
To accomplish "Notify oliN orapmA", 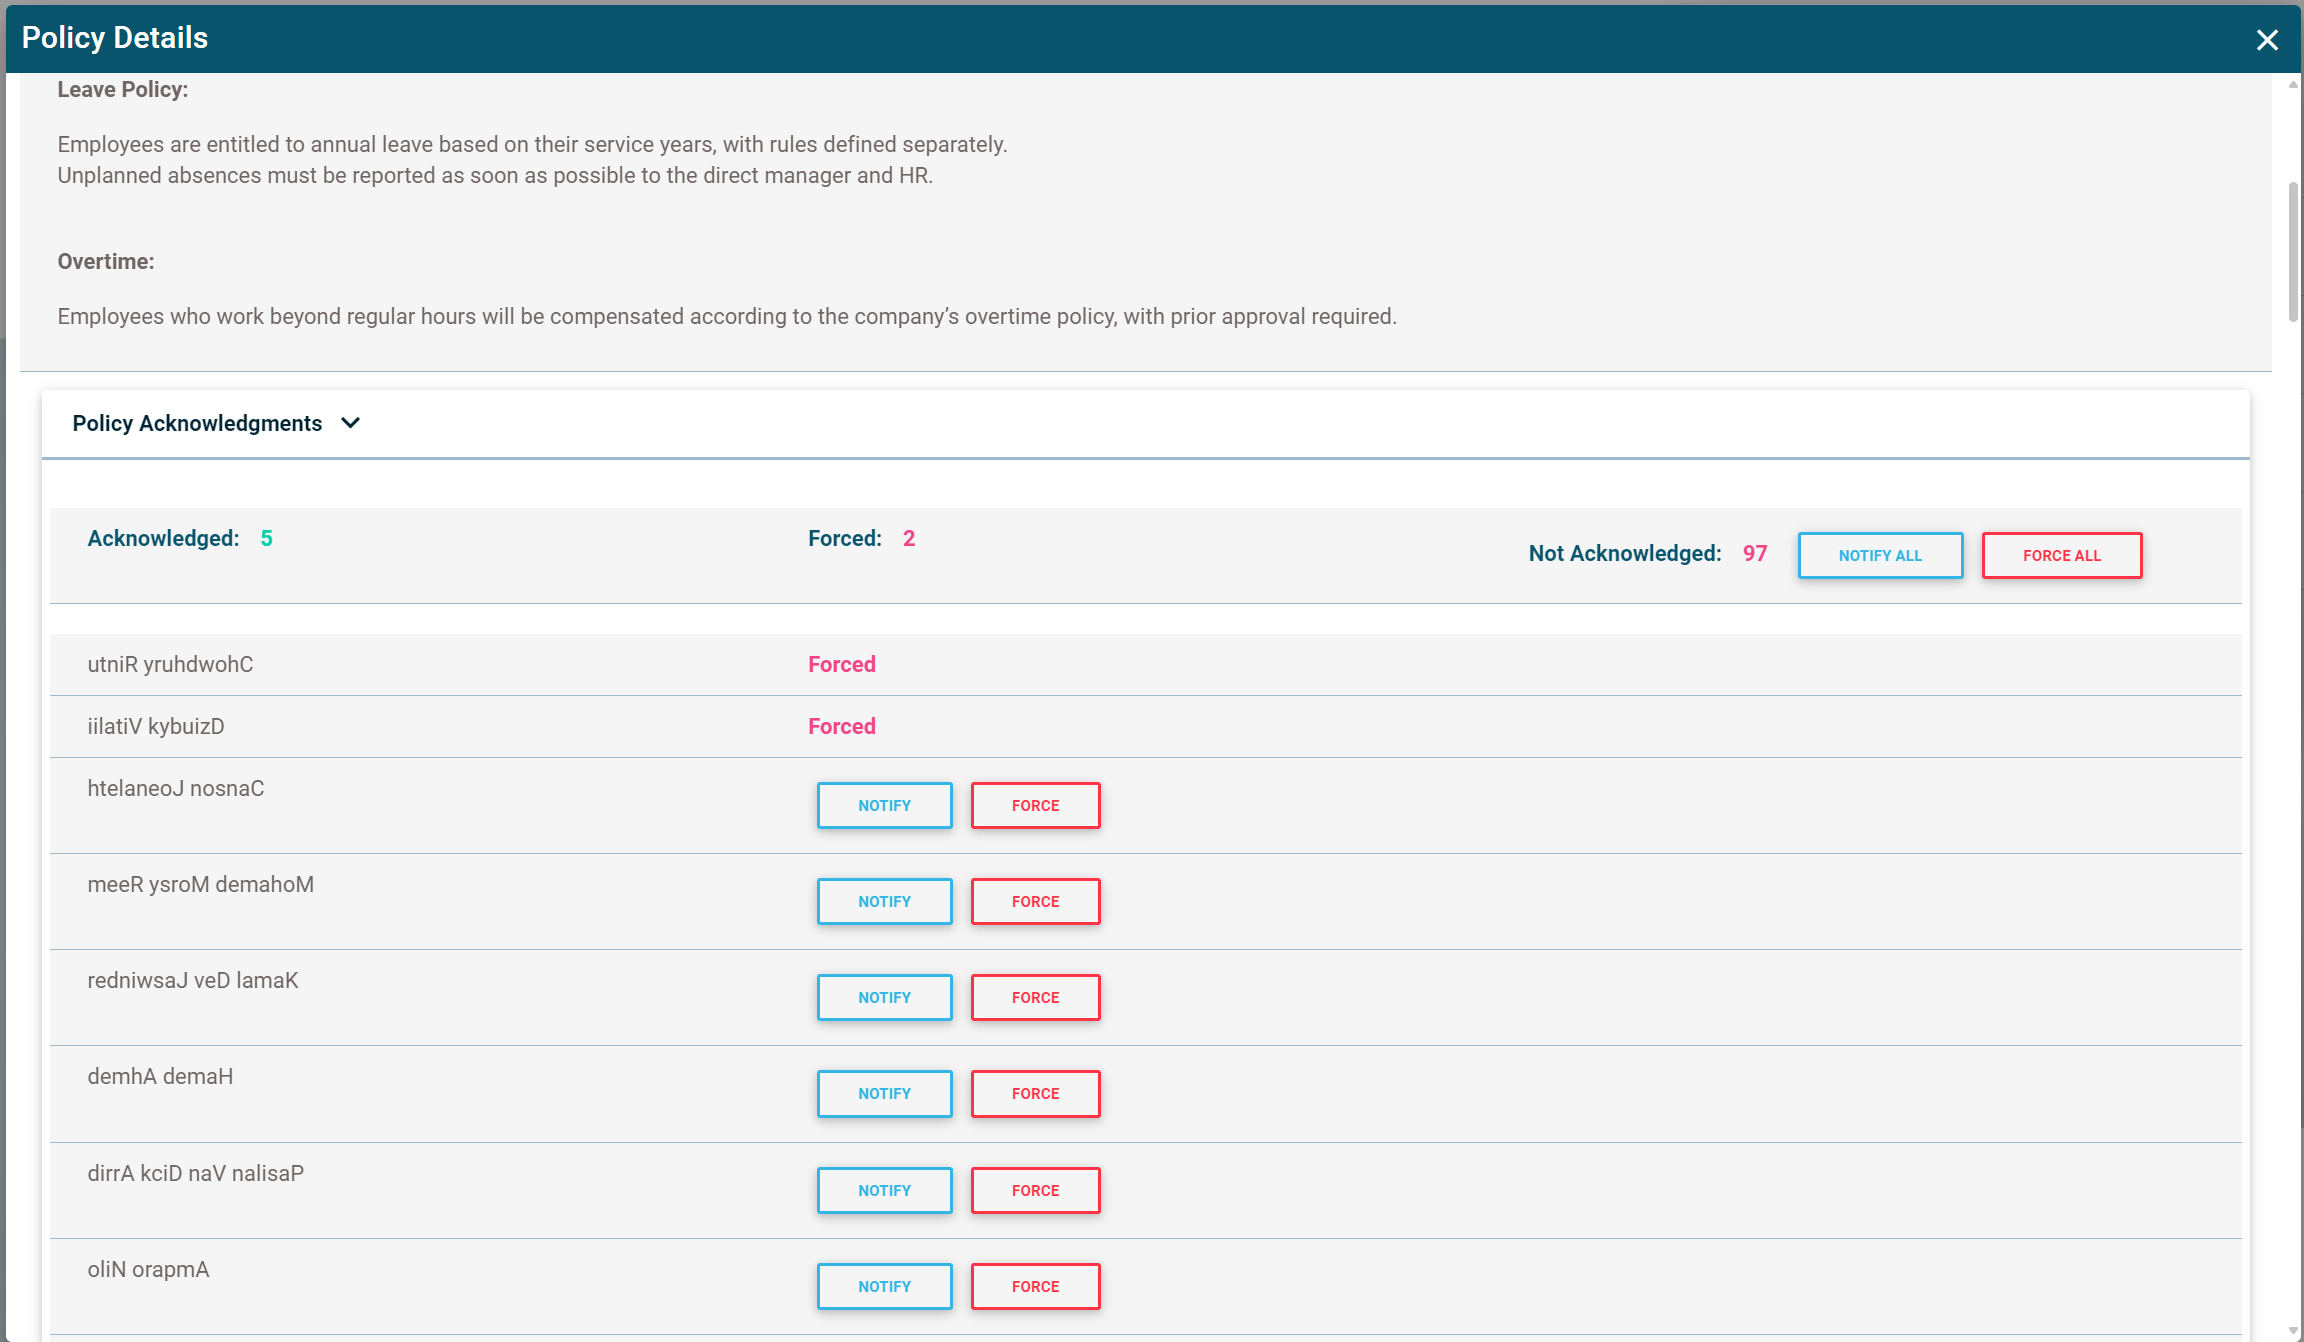I will click(884, 1286).
